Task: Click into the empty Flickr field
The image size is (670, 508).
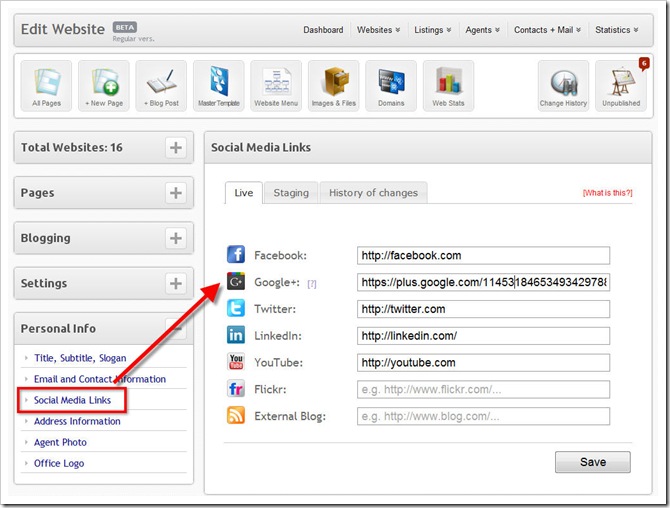Action: pos(483,389)
